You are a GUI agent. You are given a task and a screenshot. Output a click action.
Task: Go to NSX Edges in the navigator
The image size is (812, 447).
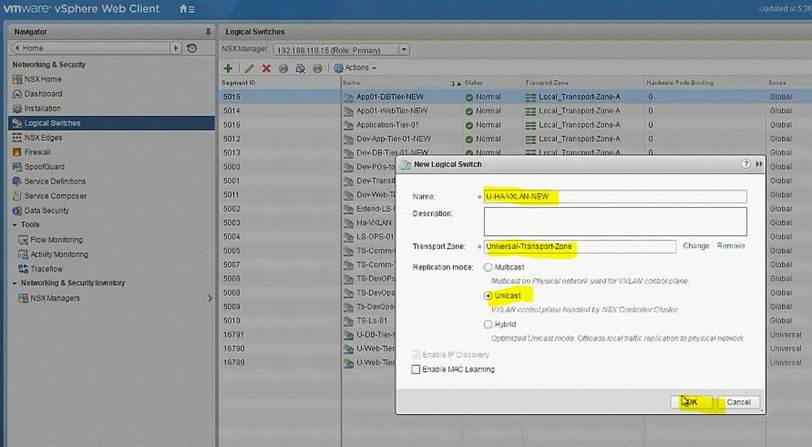[44, 138]
